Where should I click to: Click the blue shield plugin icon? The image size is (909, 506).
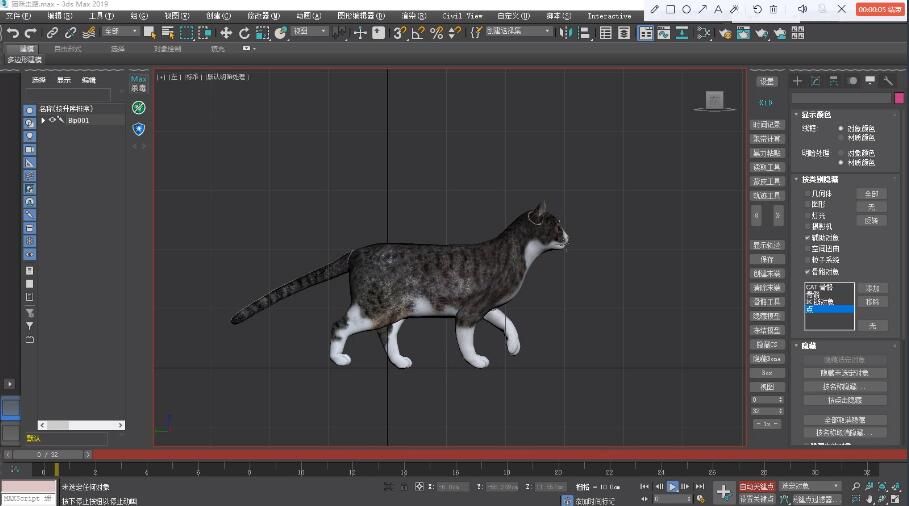(139, 129)
